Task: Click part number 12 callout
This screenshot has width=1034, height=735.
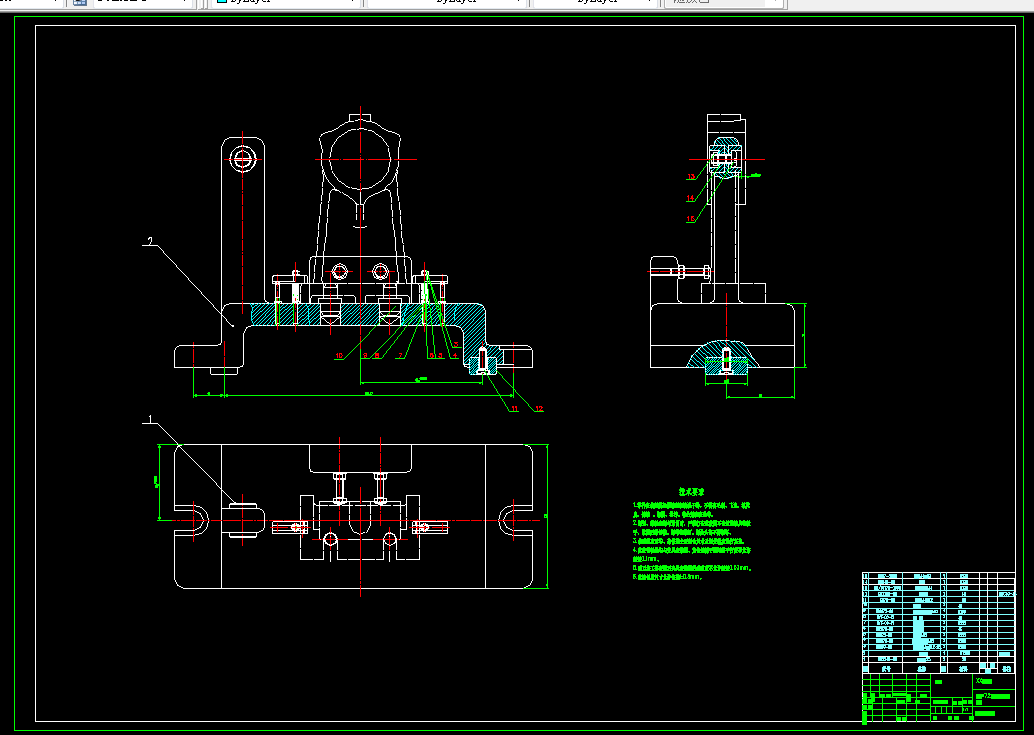Action: click(x=538, y=408)
